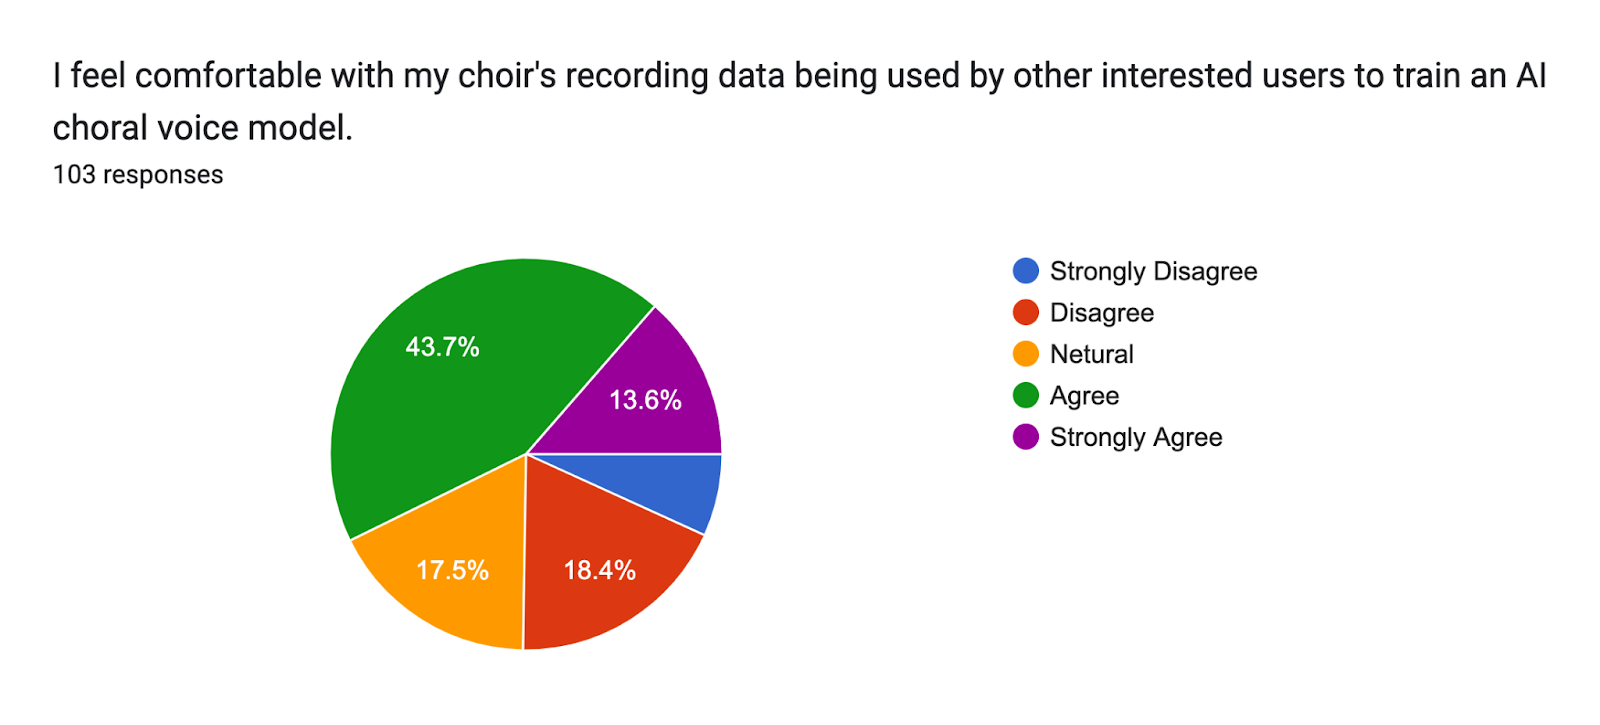
Task: Click the "103 responses" text
Action: [138, 175]
